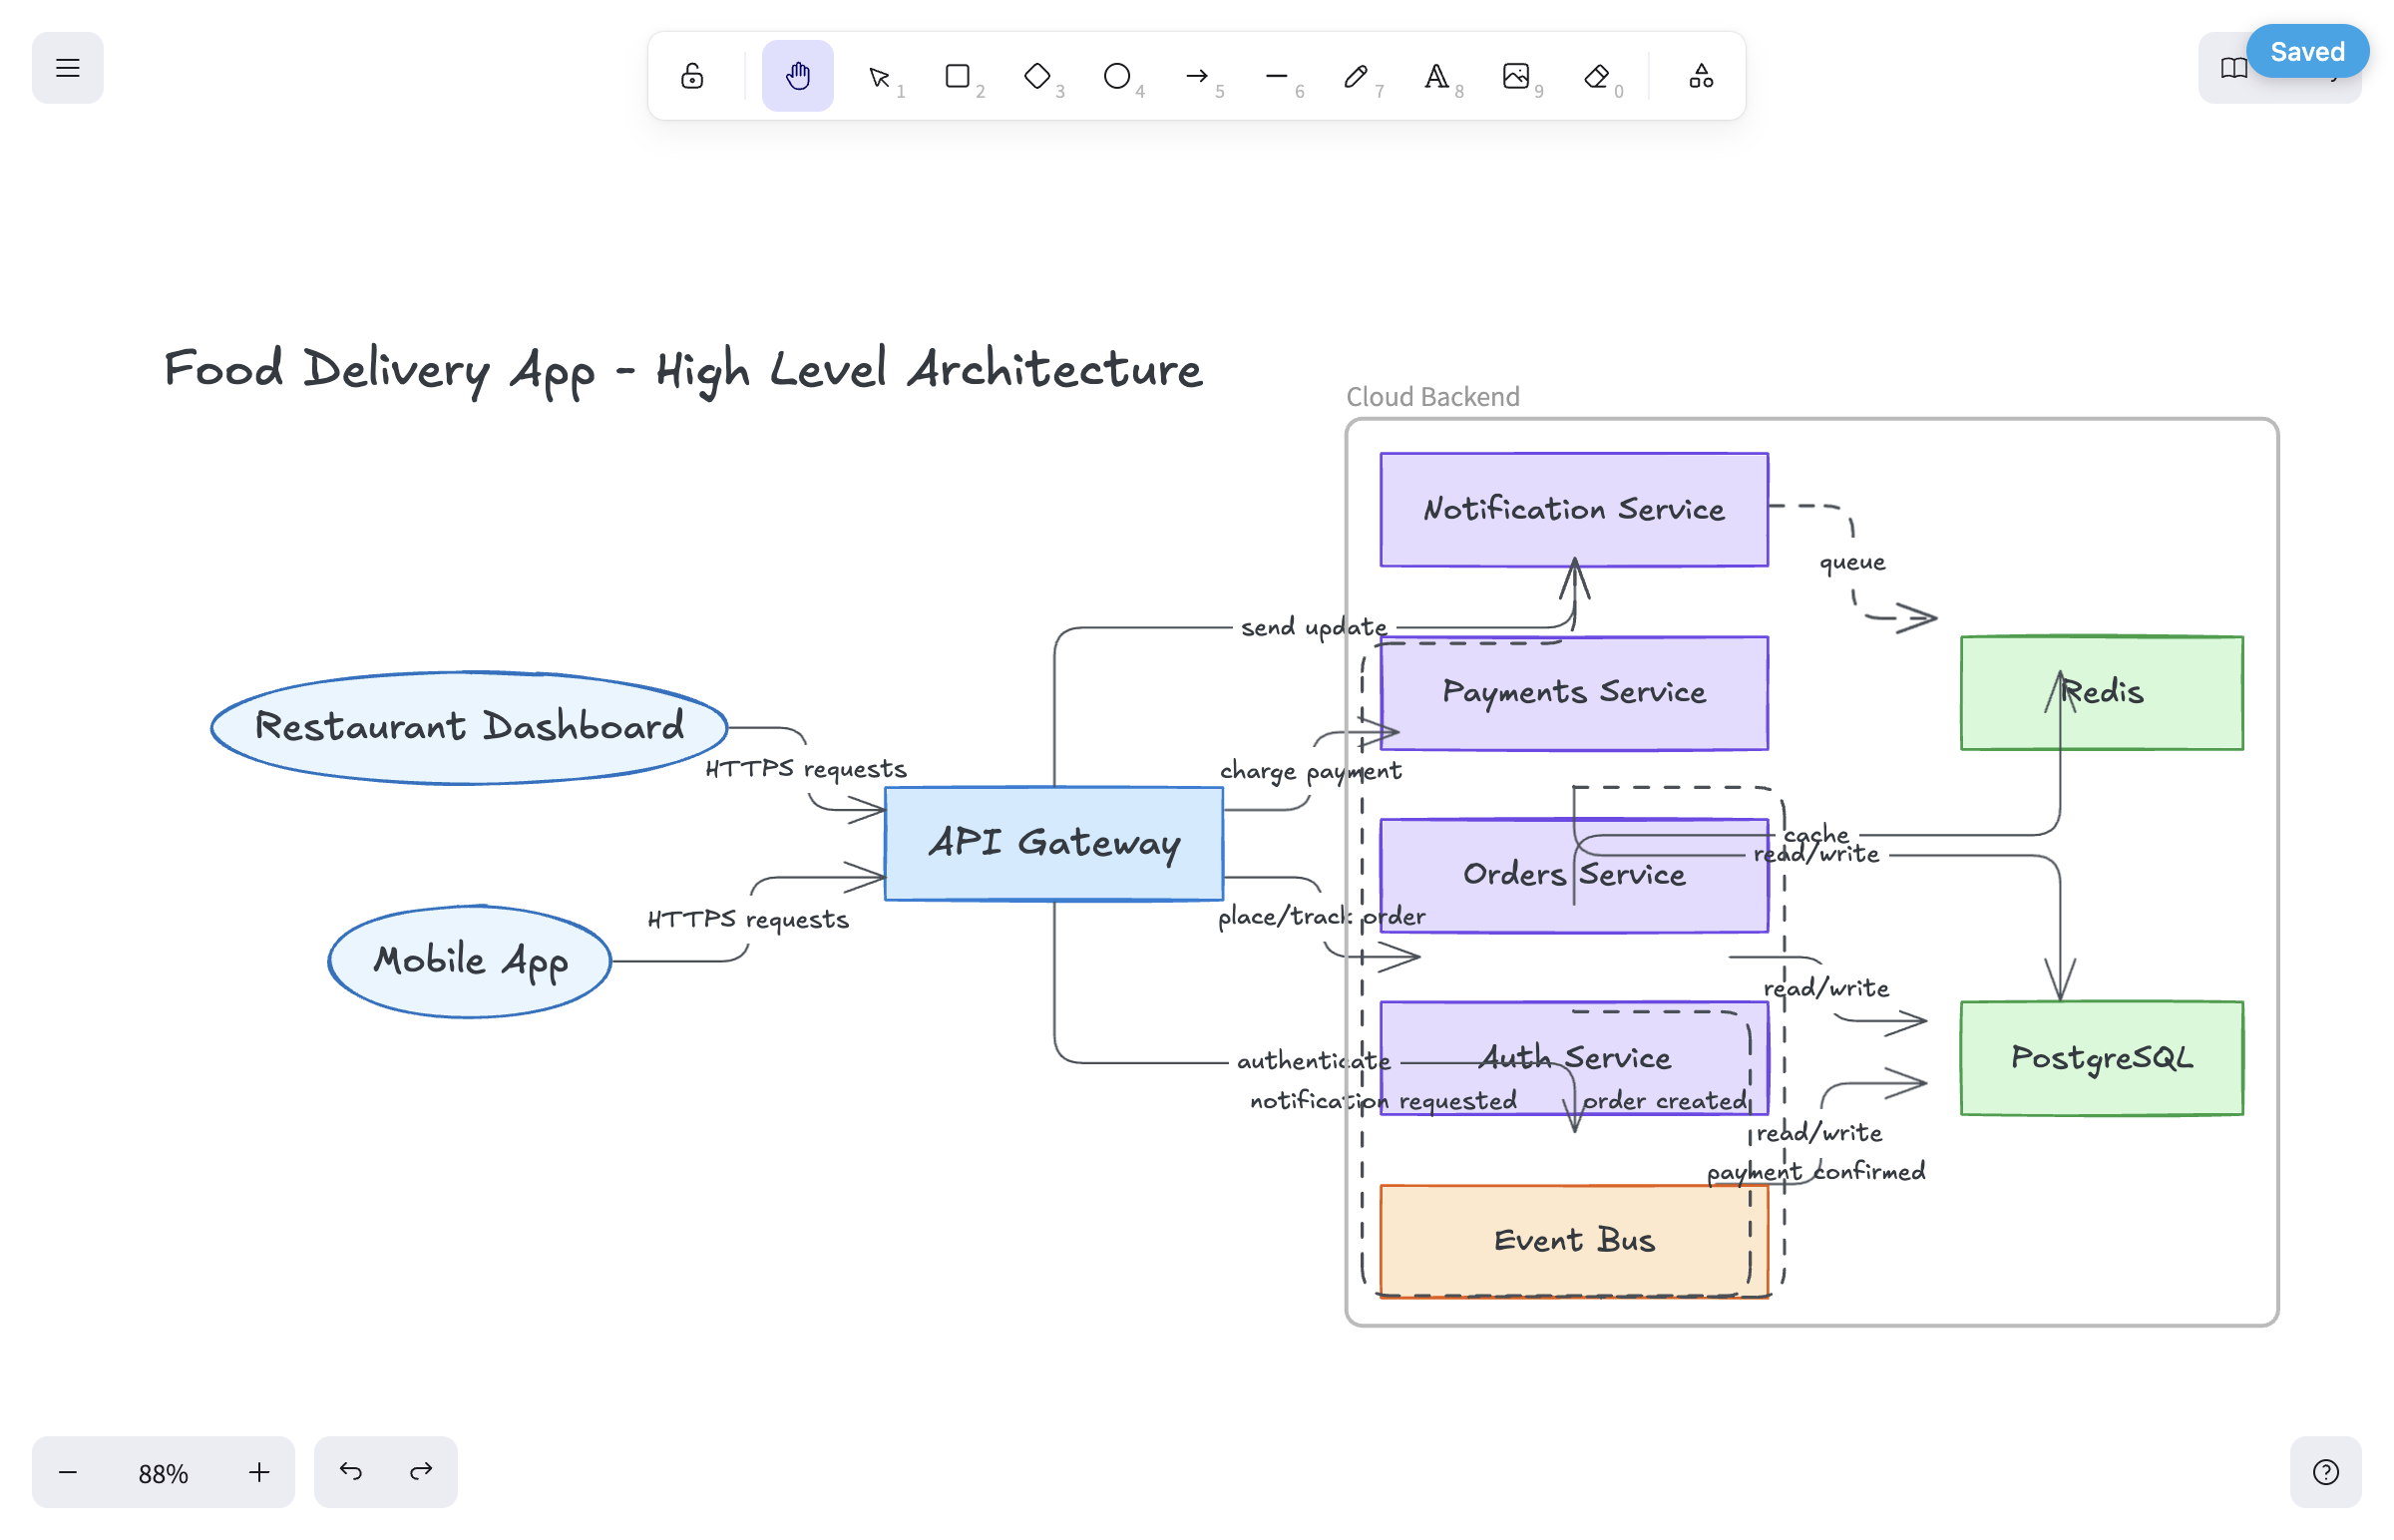Select the Selection arrow tool
The height and width of the screenshot is (1540, 2394).
pos(879,76)
